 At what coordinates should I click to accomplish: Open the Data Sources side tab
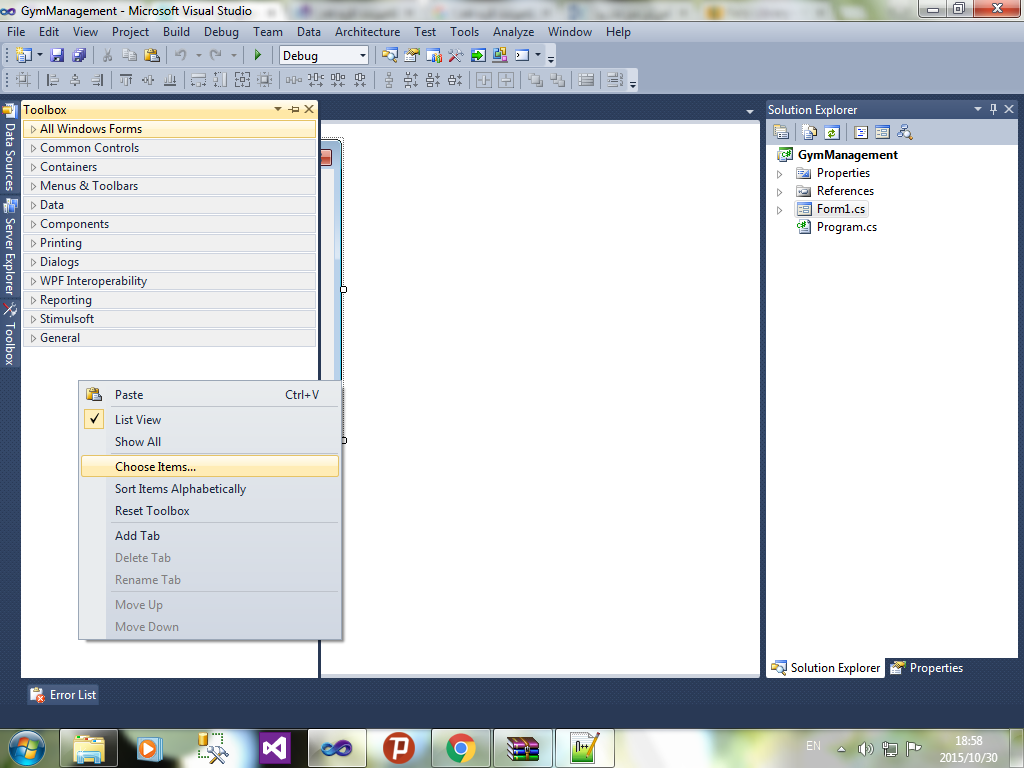coord(10,148)
